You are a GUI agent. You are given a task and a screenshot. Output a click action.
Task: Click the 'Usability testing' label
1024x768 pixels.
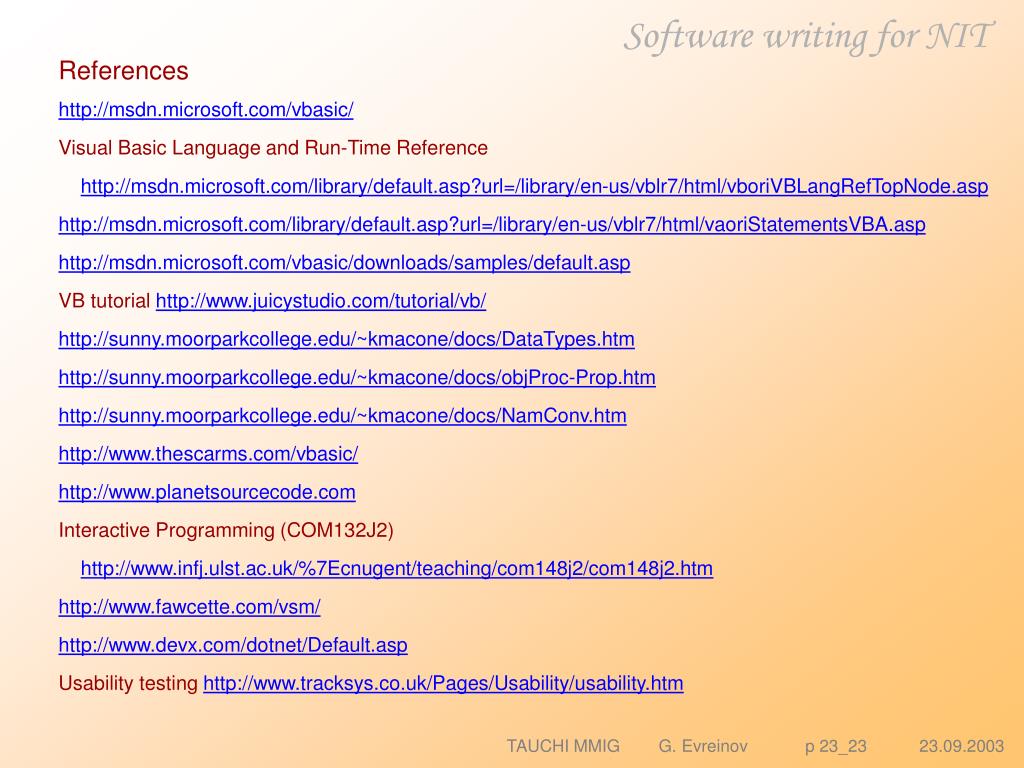pos(128,684)
